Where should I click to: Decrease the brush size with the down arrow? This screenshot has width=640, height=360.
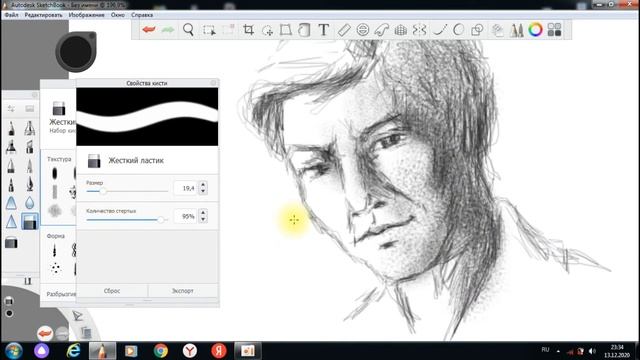pyautogui.click(x=203, y=191)
